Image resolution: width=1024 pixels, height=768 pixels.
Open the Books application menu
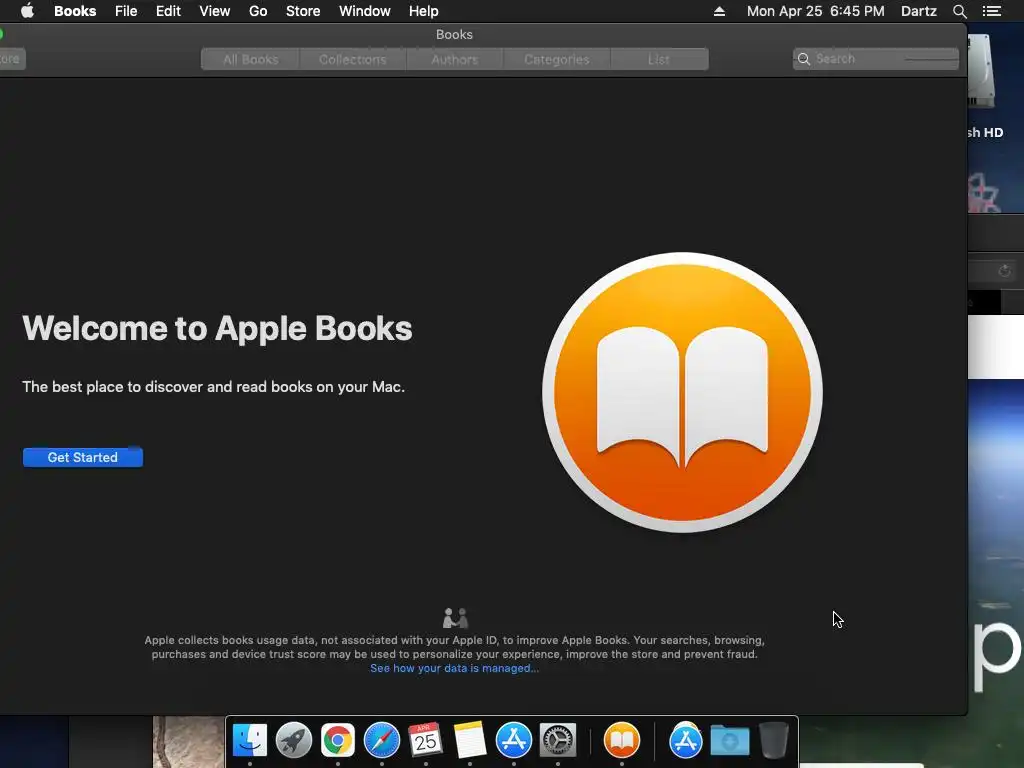[x=75, y=11]
